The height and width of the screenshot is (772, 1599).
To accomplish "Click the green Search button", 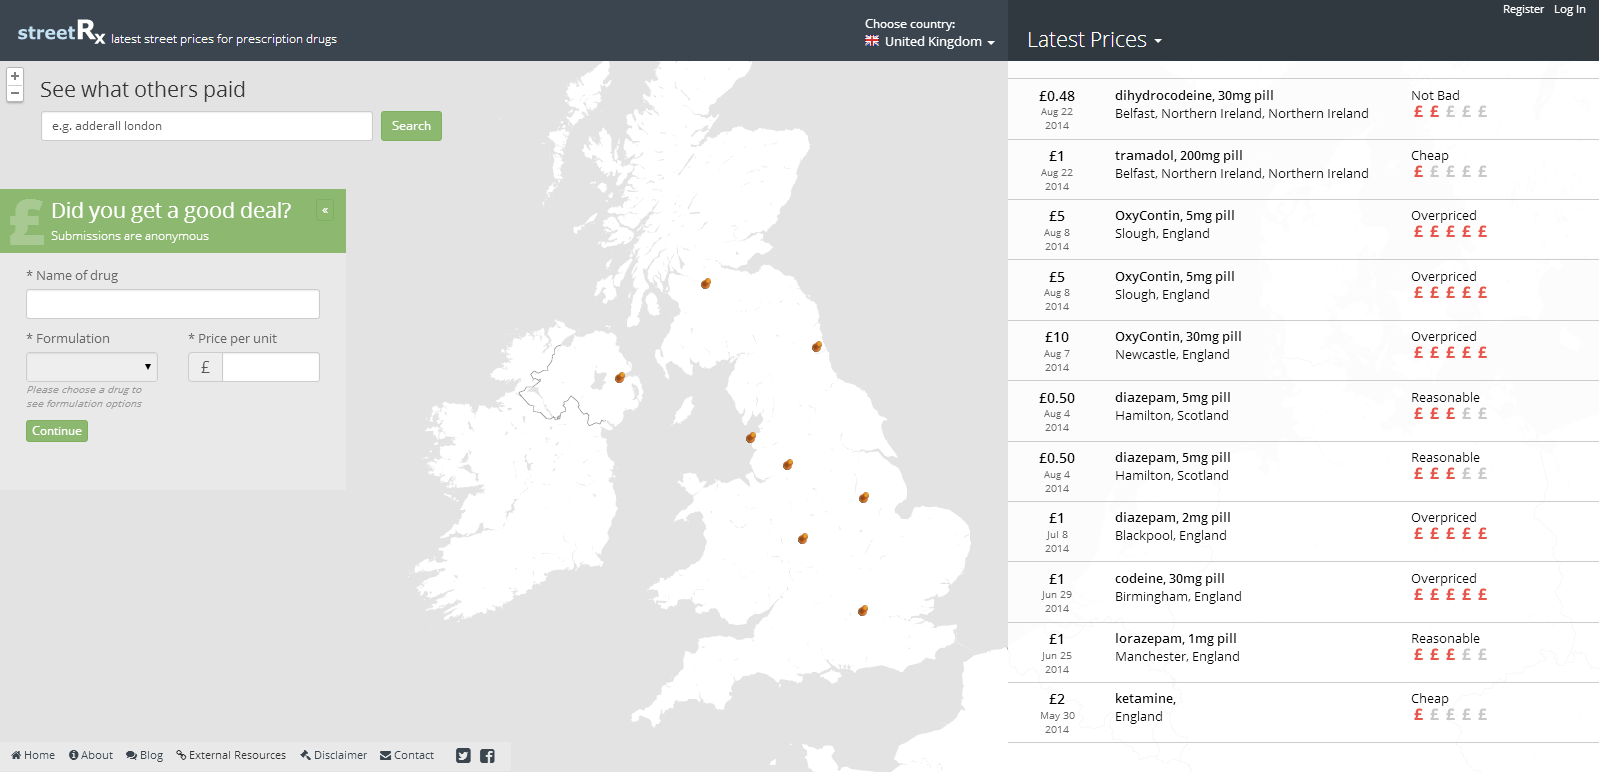I will [411, 126].
